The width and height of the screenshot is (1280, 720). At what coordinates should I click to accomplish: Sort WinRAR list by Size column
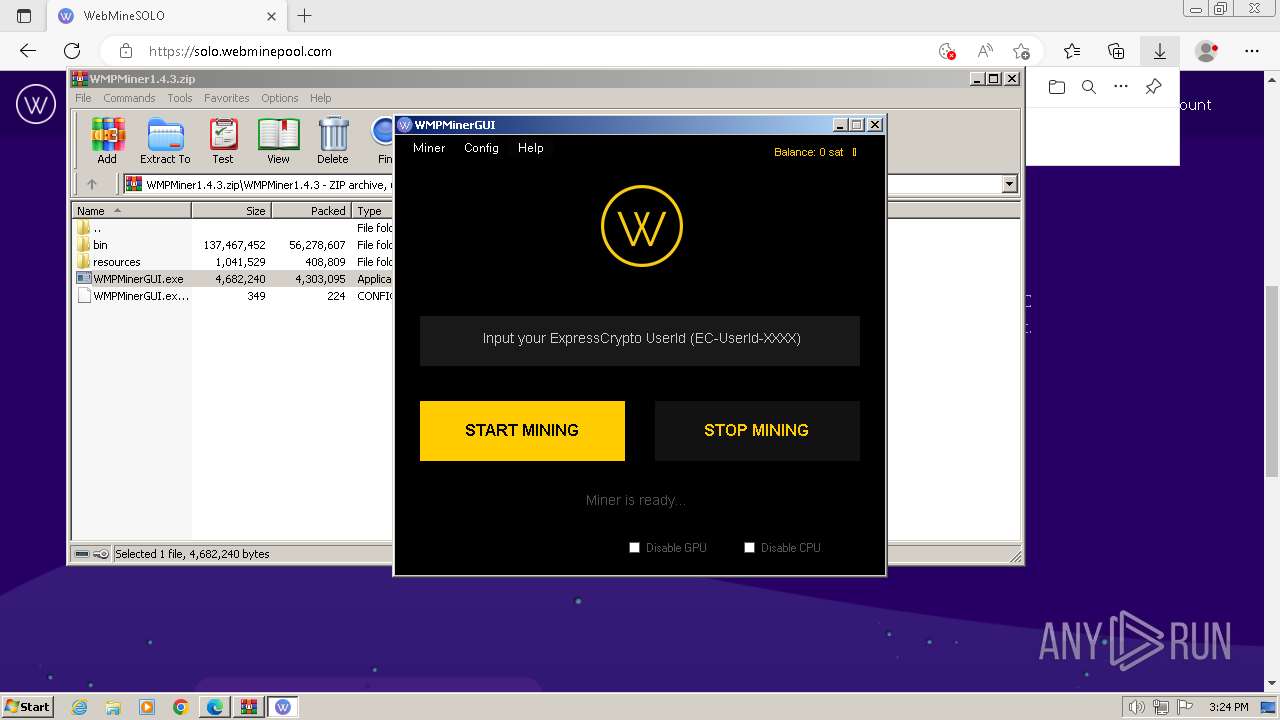point(232,211)
